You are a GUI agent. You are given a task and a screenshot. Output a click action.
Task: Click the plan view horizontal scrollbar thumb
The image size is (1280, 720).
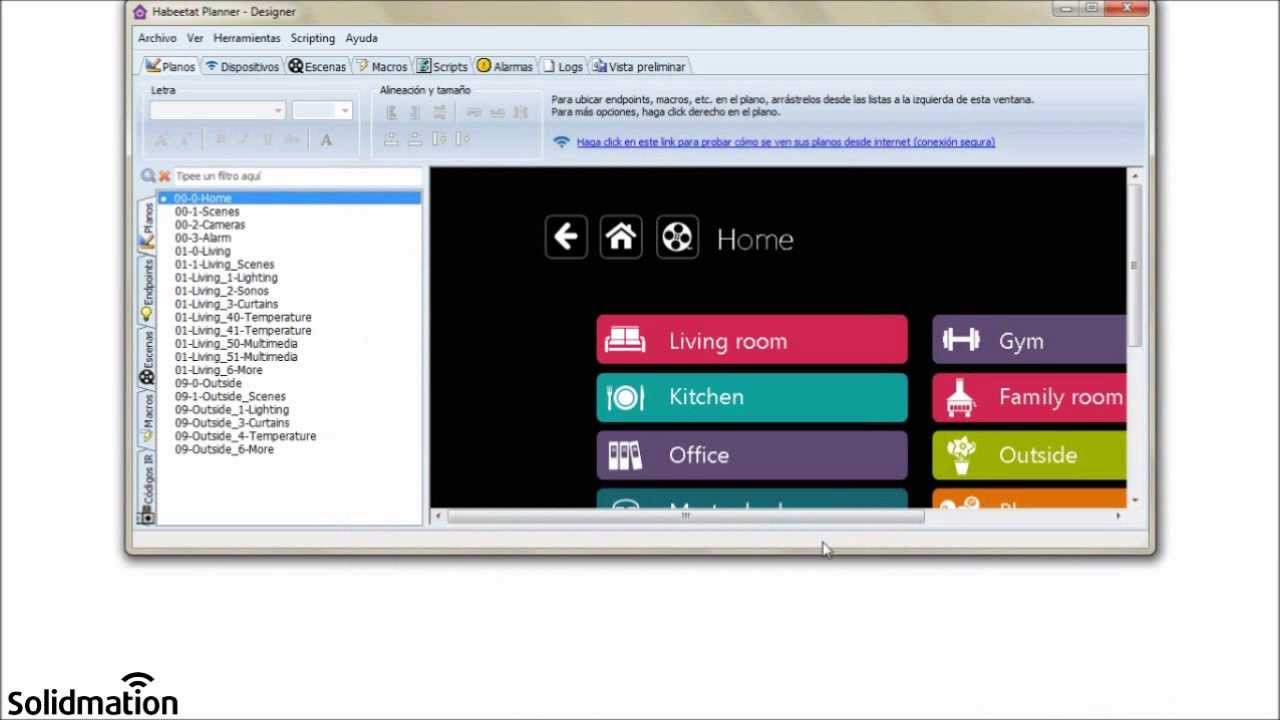685,516
